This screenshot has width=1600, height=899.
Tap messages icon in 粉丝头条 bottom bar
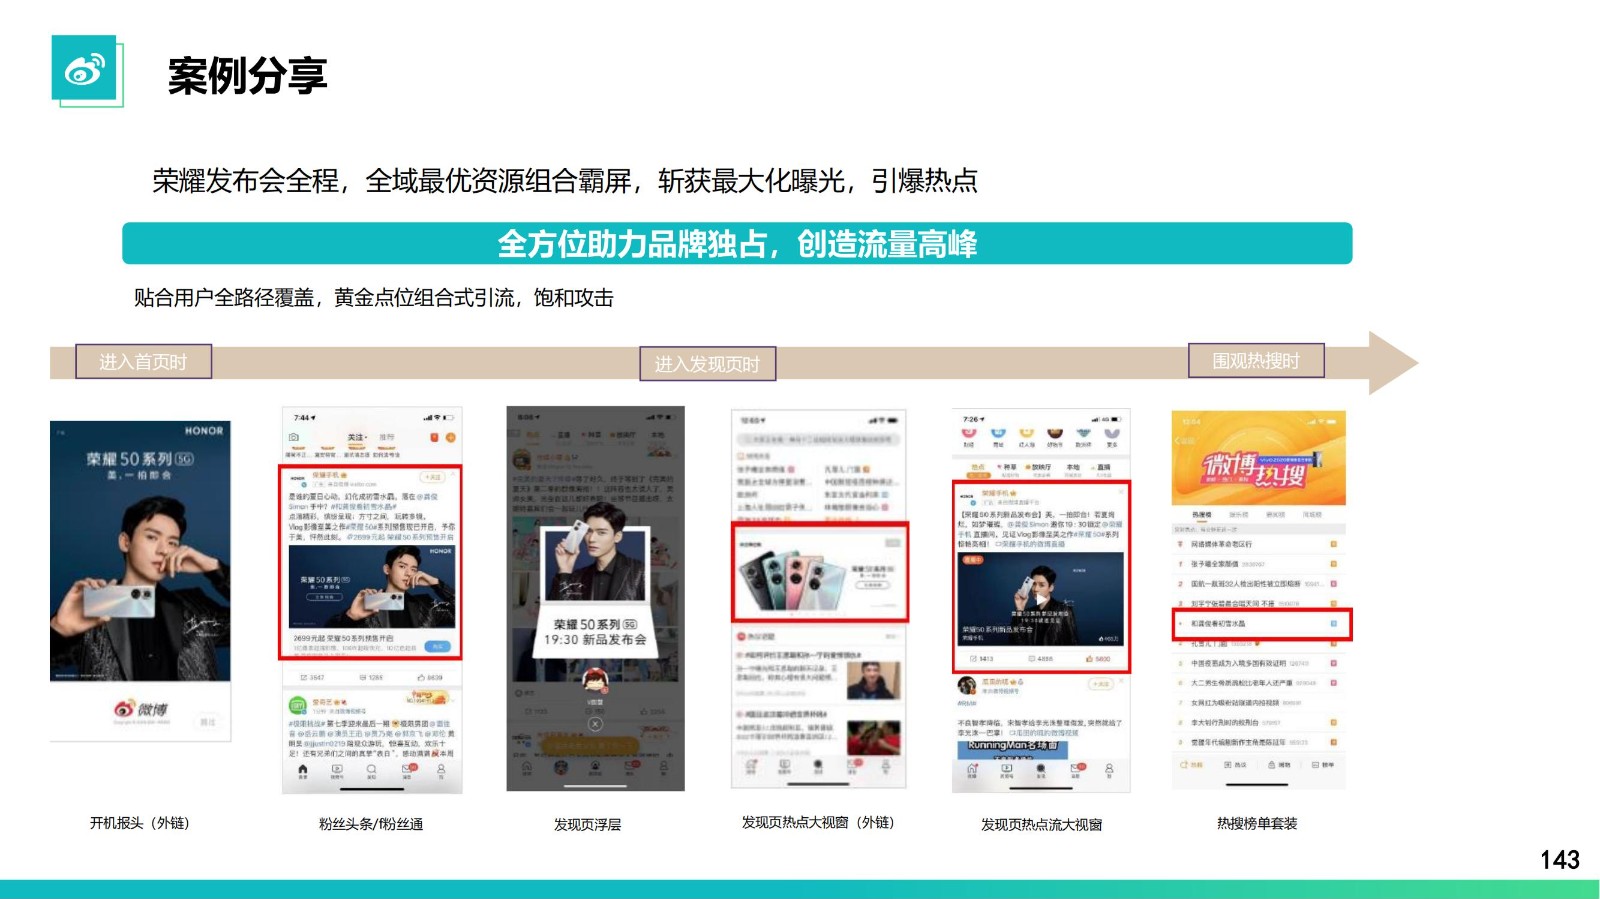pyautogui.click(x=407, y=770)
